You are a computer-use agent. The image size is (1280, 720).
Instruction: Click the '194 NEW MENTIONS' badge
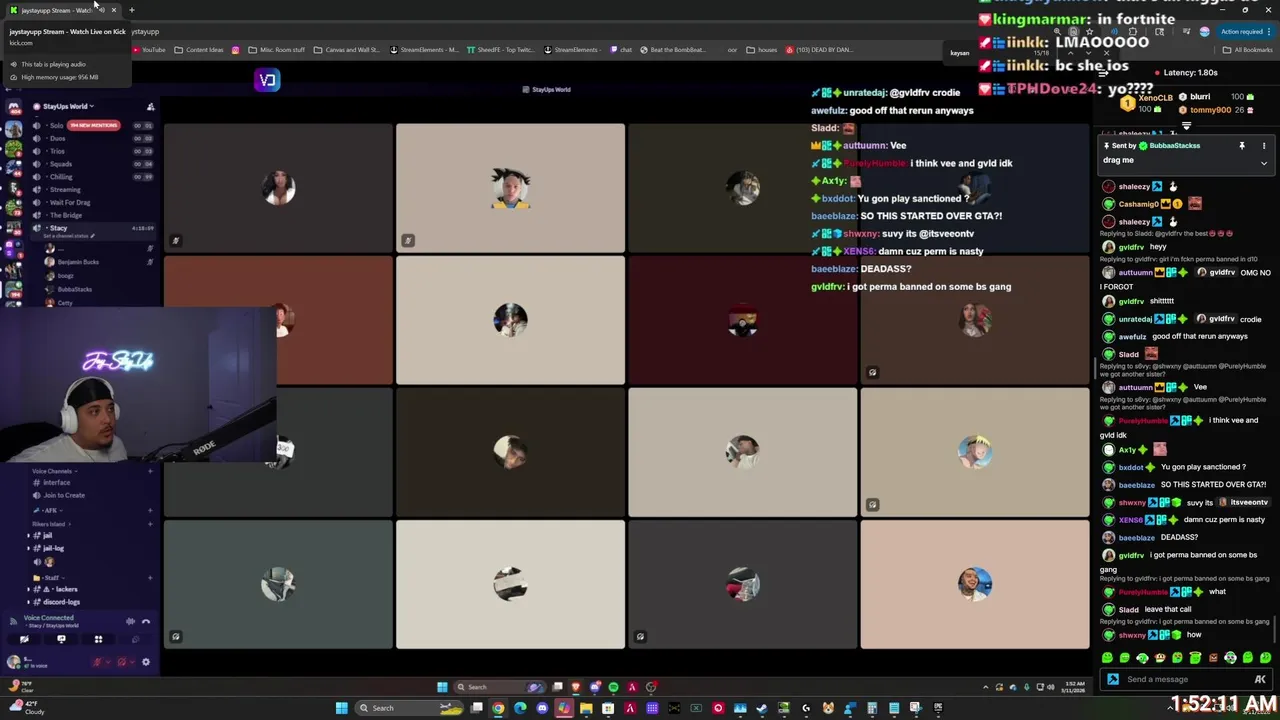pos(95,126)
